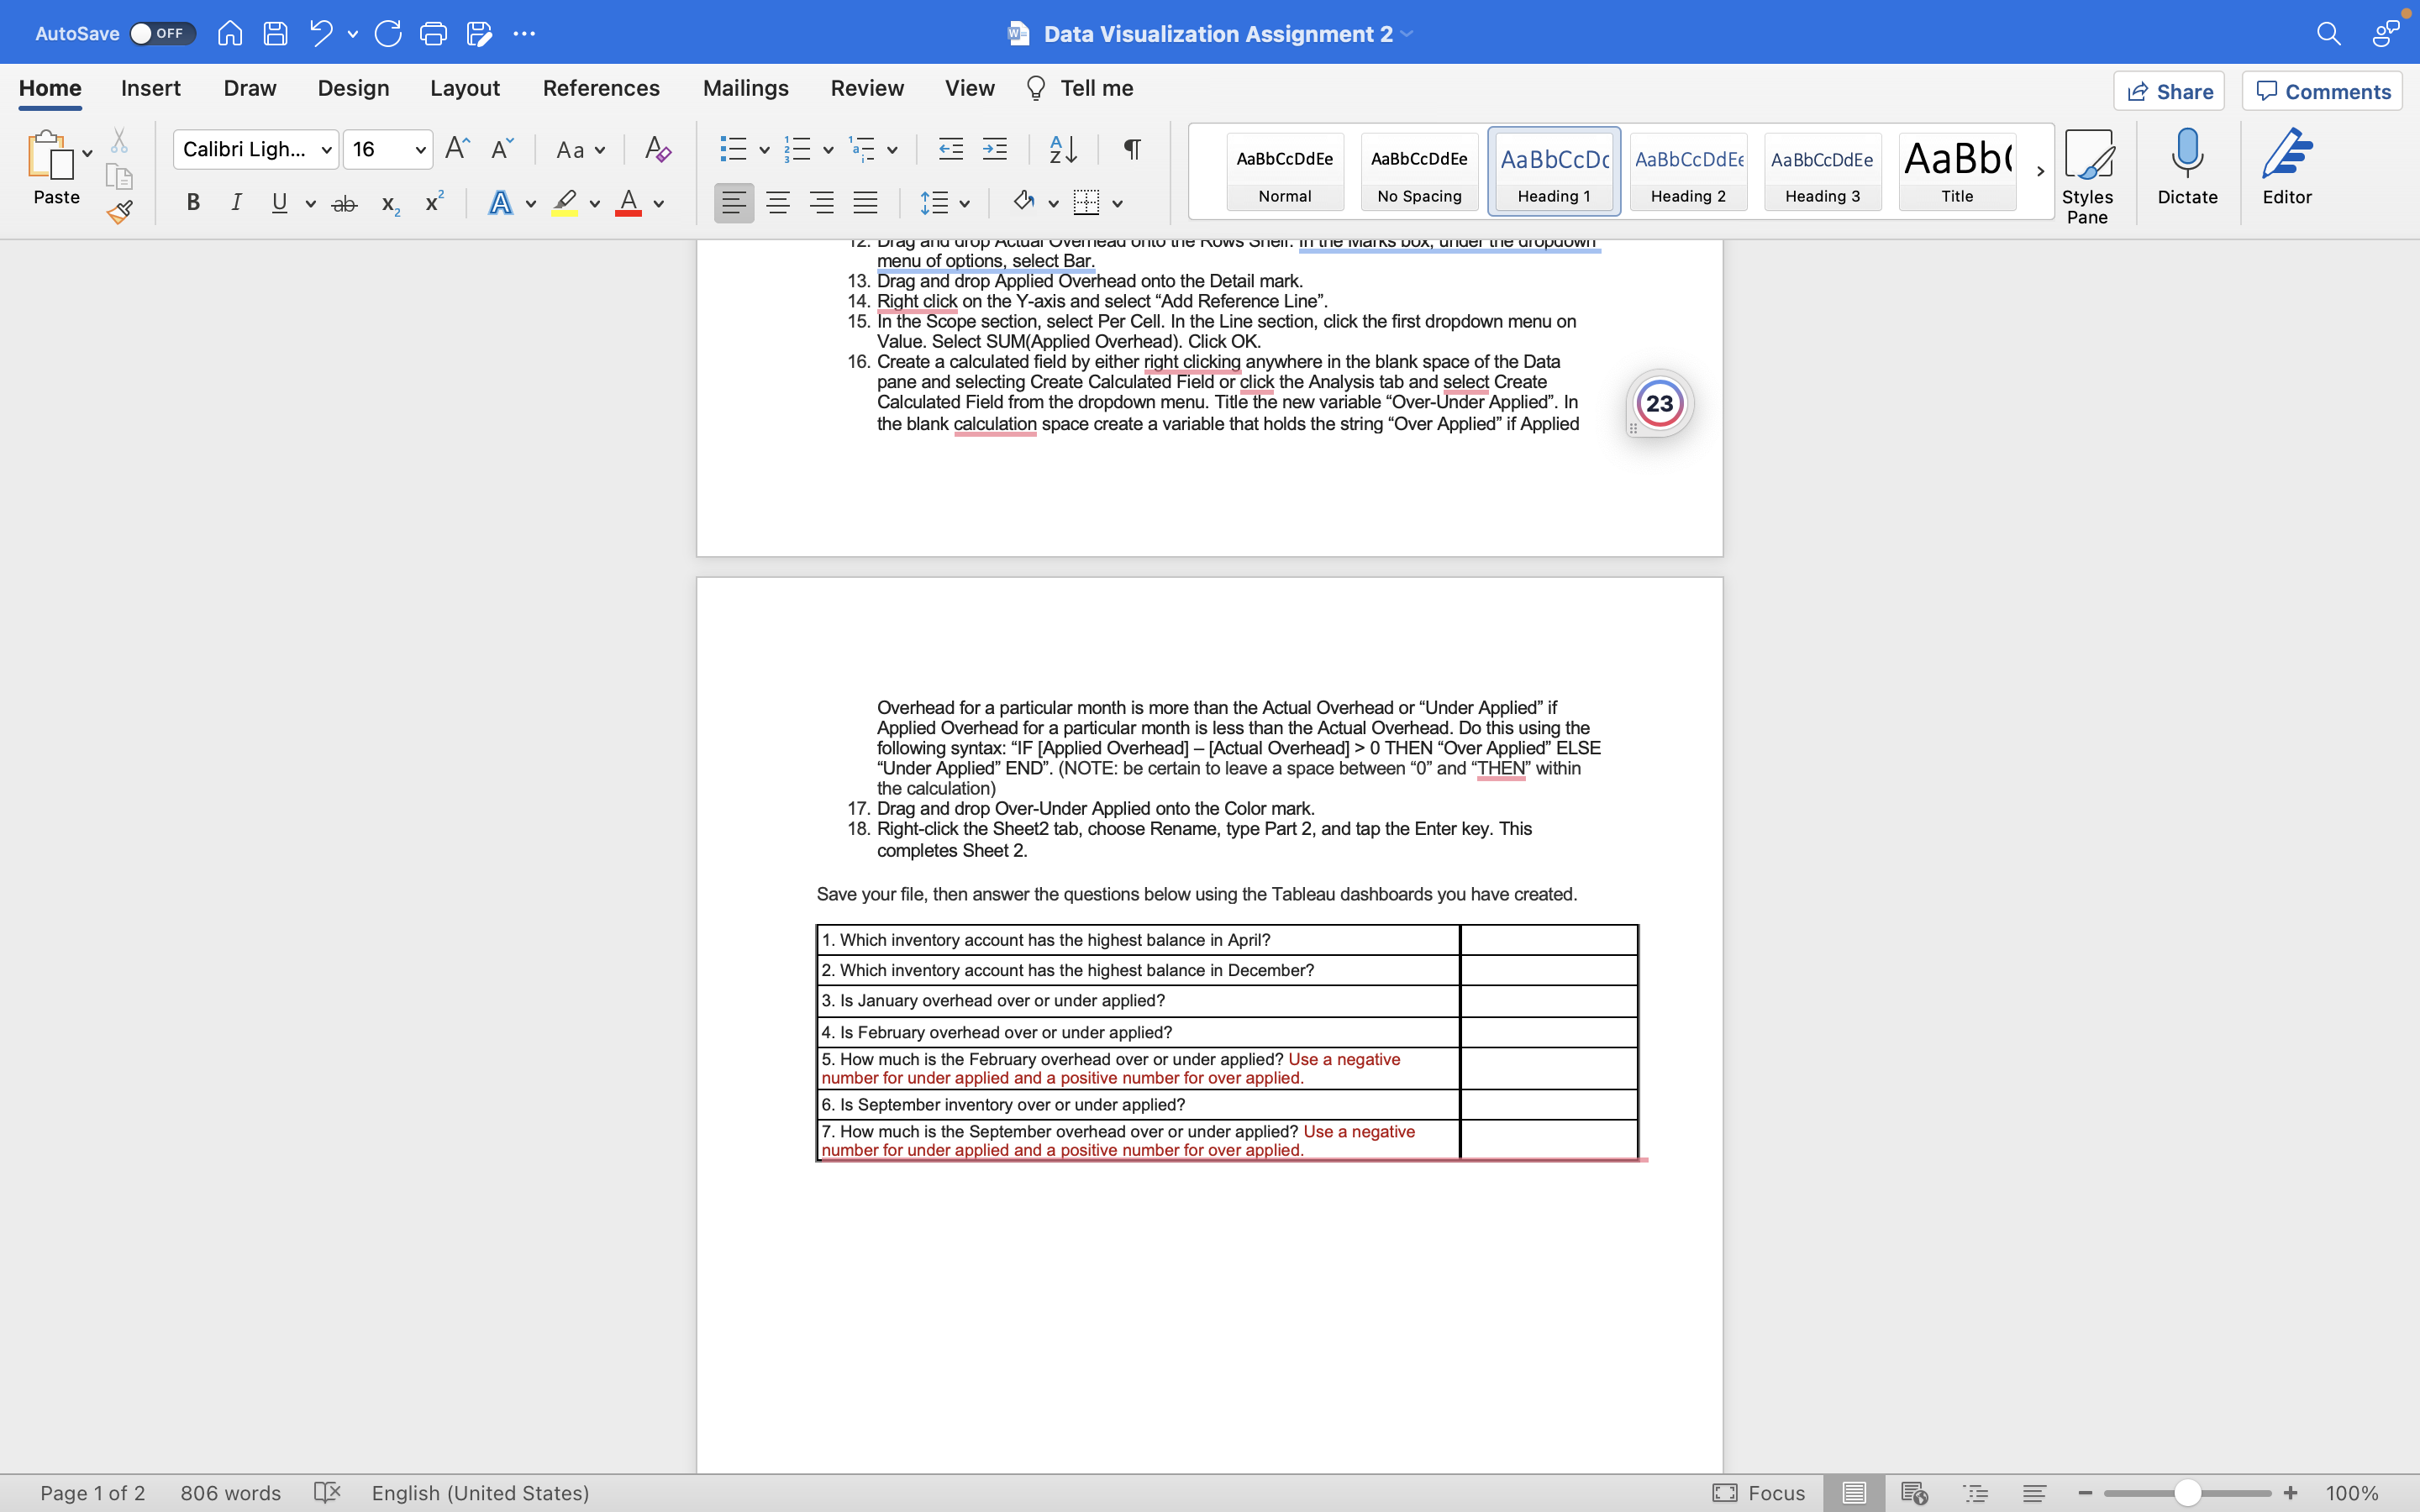2420x1512 pixels.
Task: Expand the styles gallery arrow
Action: [2040, 171]
